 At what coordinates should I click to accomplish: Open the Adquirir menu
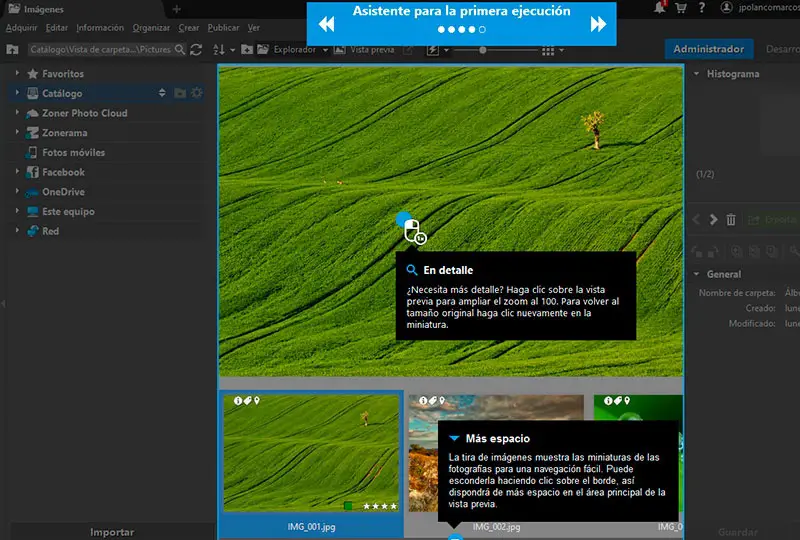point(21,28)
